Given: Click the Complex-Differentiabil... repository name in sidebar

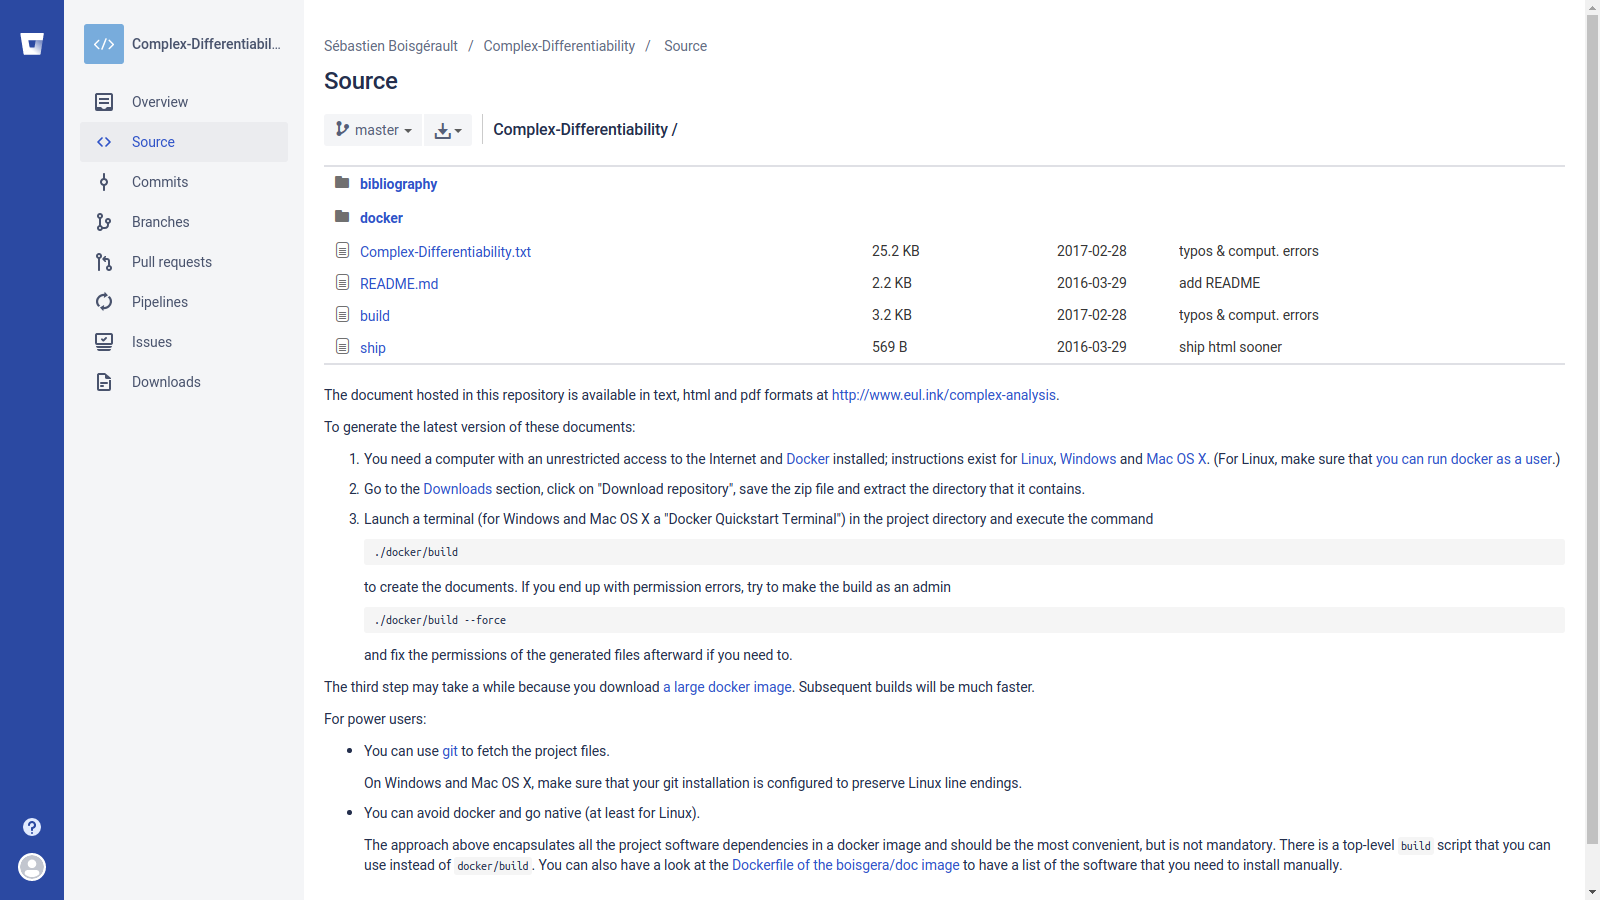Looking at the screenshot, I should tap(206, 44).
